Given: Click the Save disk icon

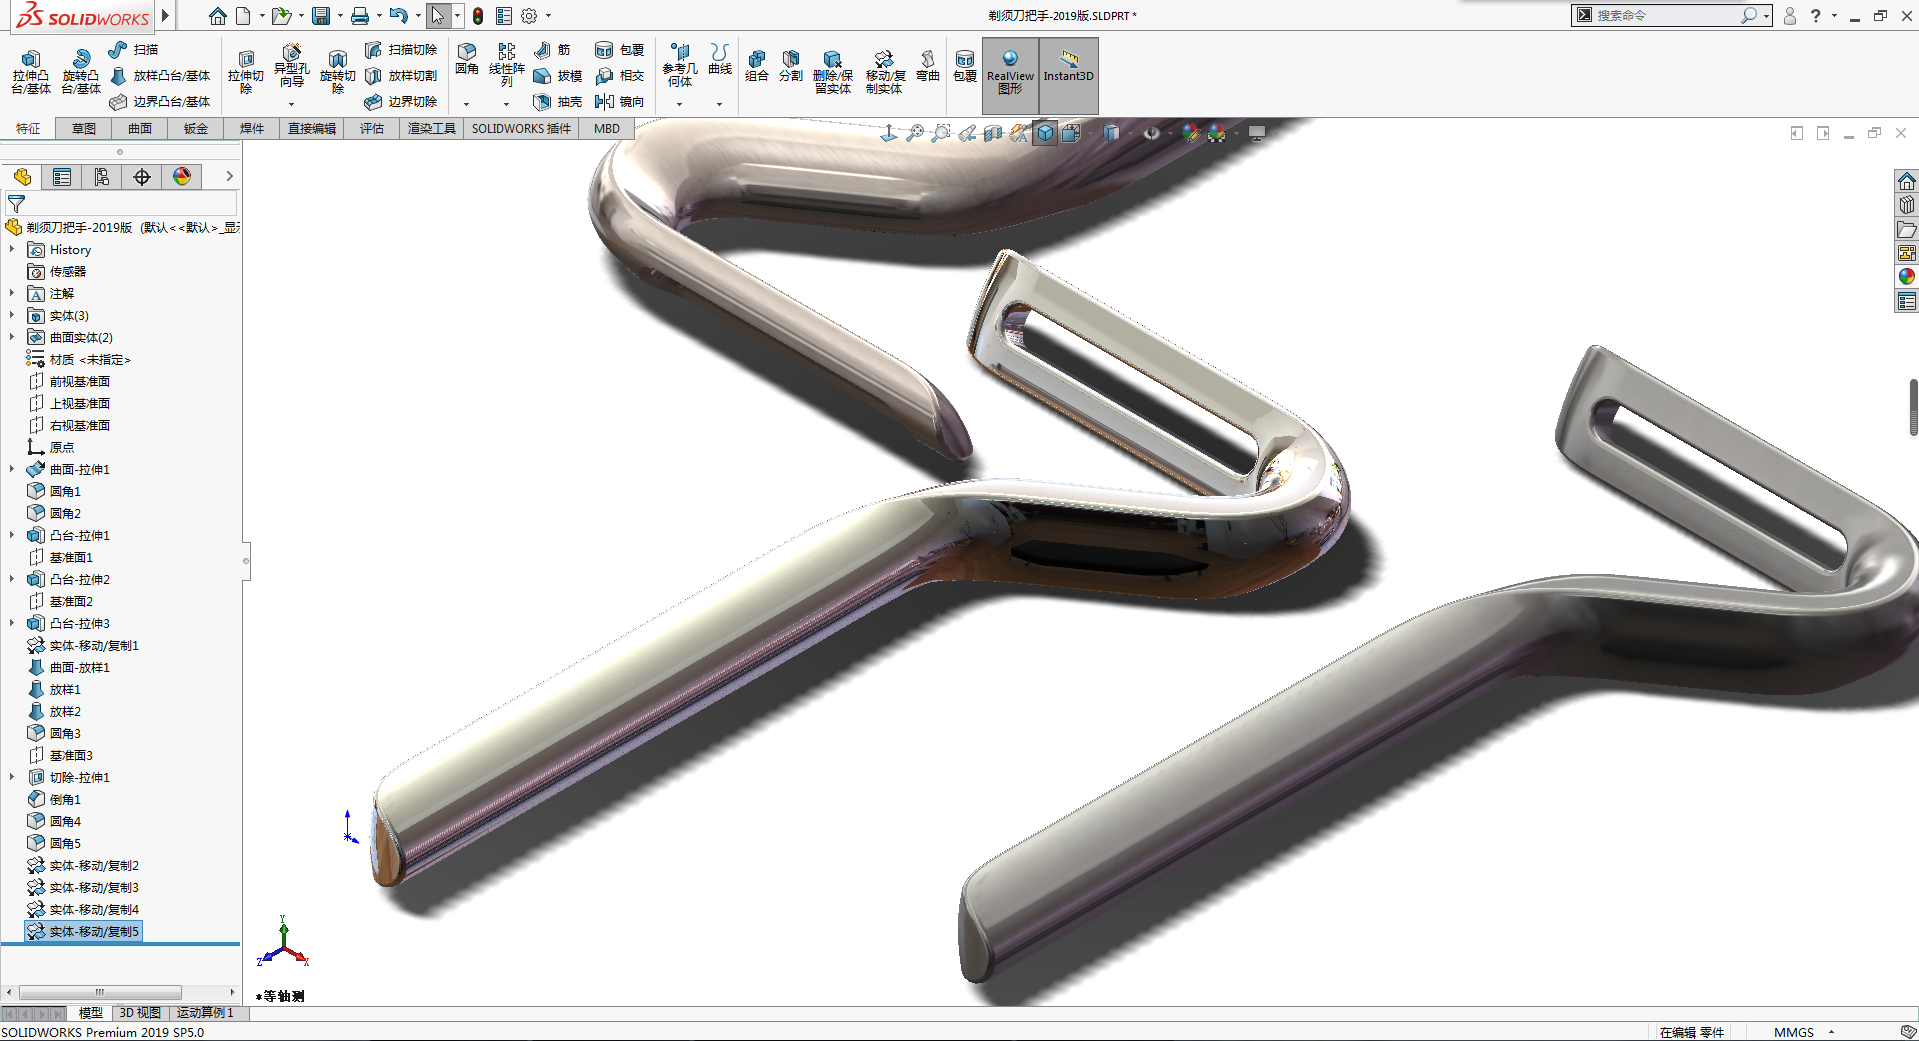Looking at the screenshot, I should (x=321, y=16).
